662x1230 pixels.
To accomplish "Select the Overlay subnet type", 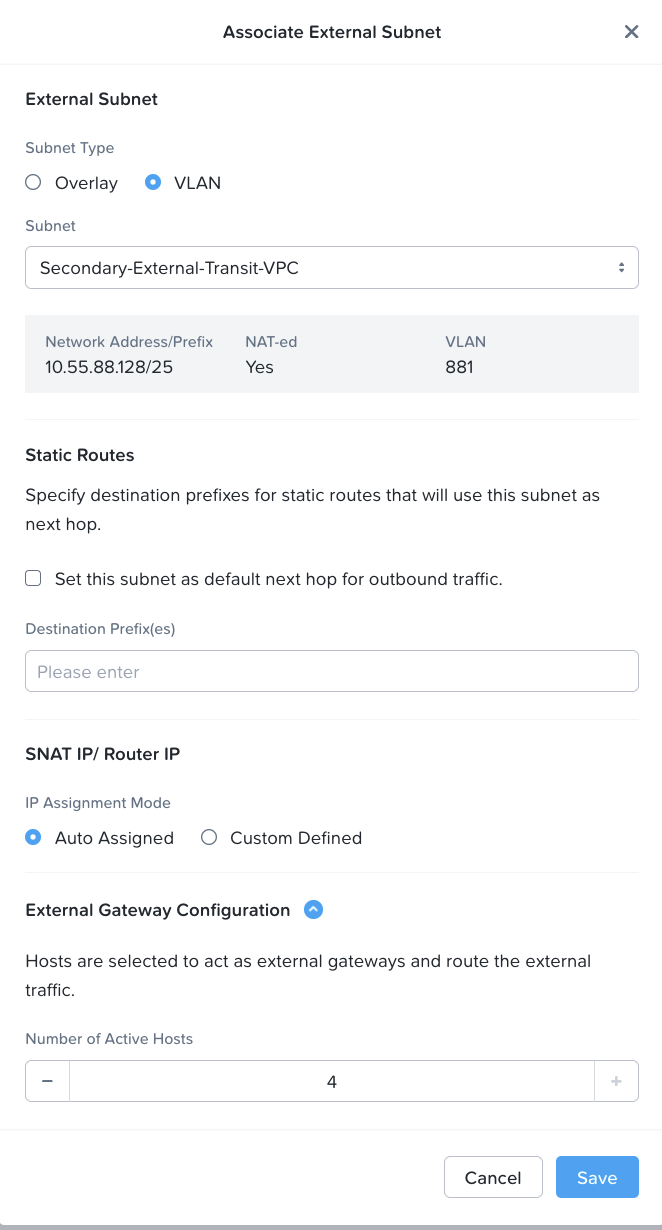I will 34,183.
